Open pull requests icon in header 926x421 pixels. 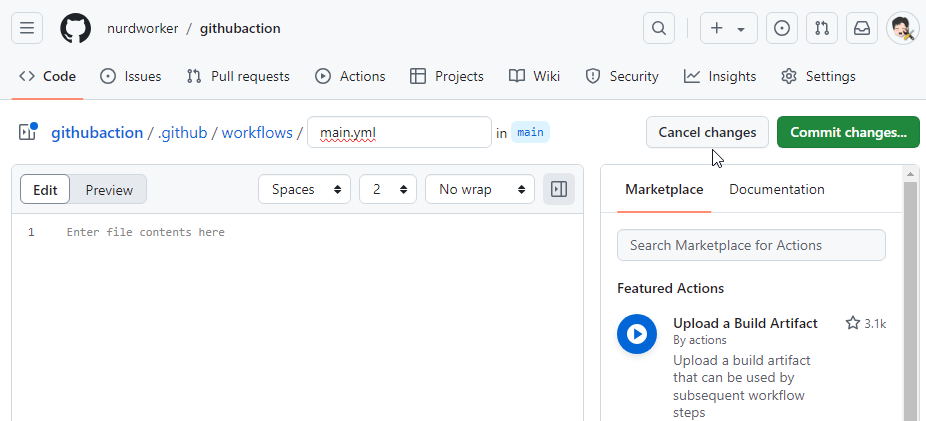click(x=822, y=28)
